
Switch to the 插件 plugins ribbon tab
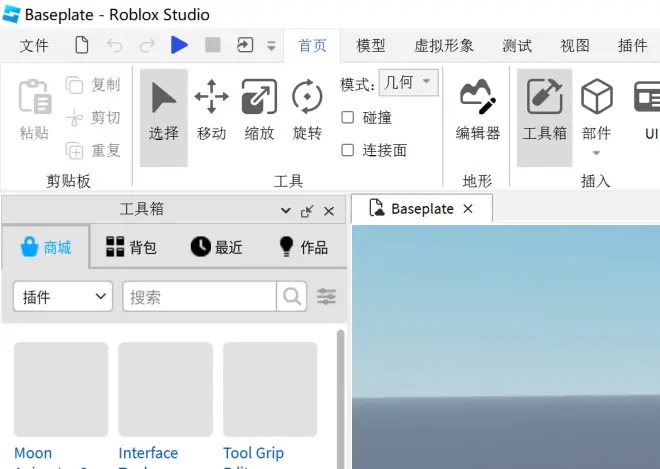click(x=632, y=45)
